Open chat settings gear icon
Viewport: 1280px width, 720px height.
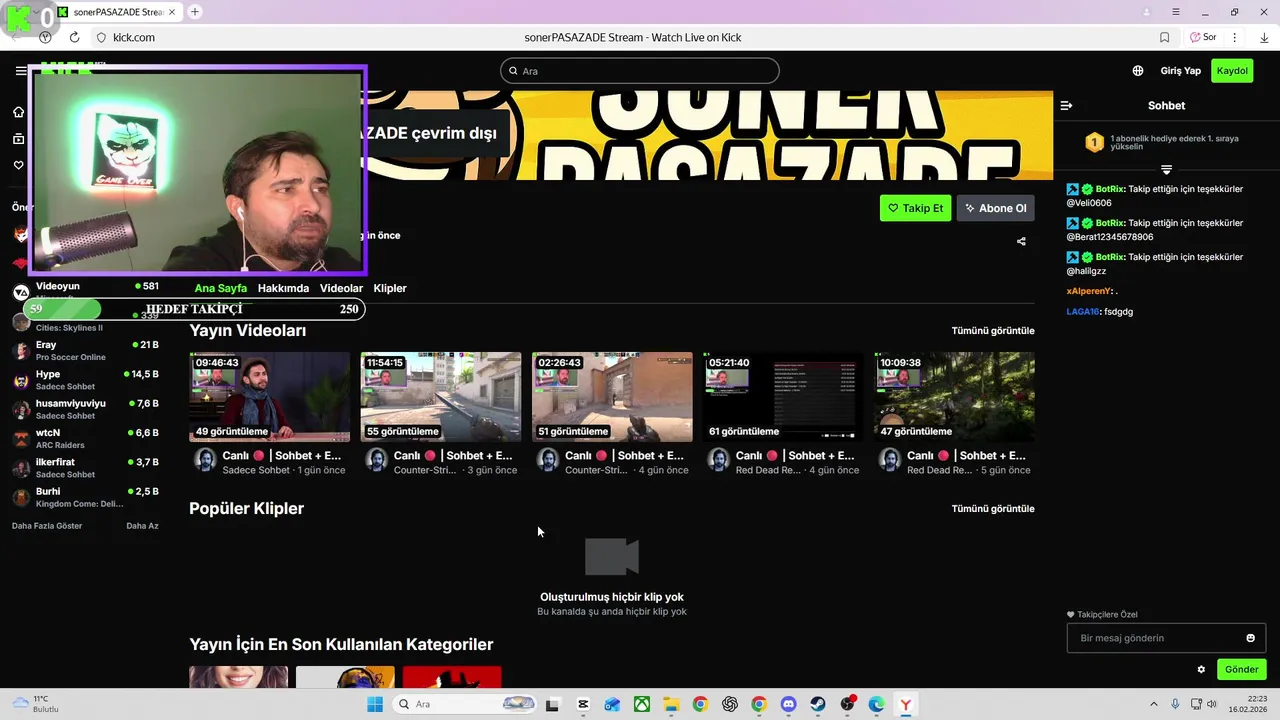pyautogui.click(x=1201, y=670)
